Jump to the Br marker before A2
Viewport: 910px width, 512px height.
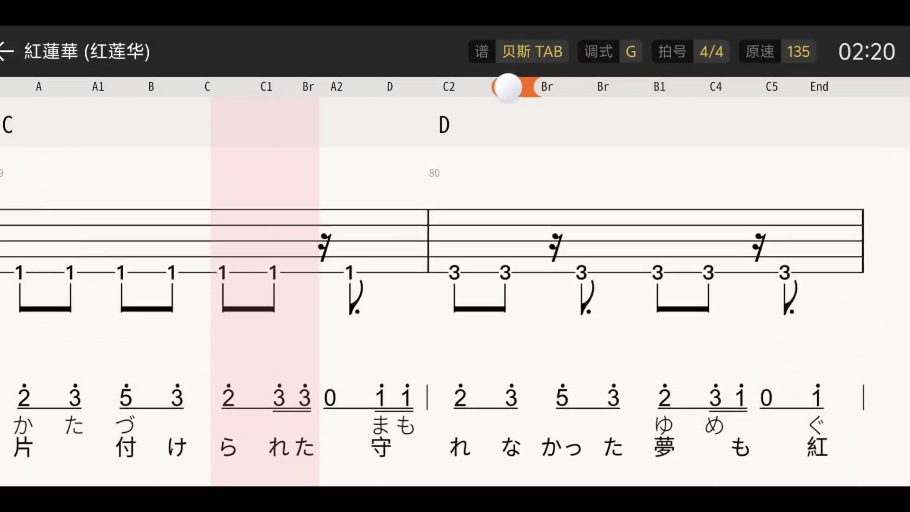point(308,87)
